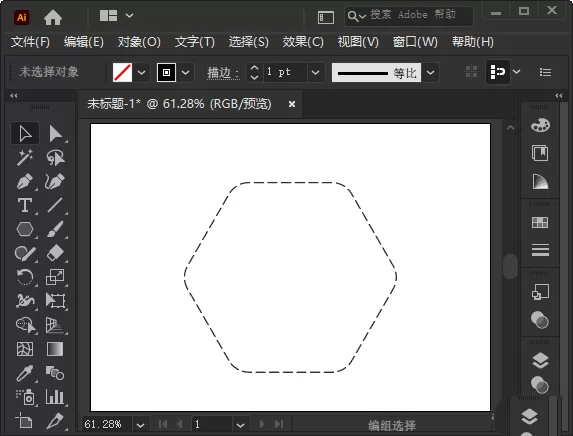Viewport: 573px width, 436px height.
Task: Open the fill color dropdown arrow
Action: (x=141, y=72)
